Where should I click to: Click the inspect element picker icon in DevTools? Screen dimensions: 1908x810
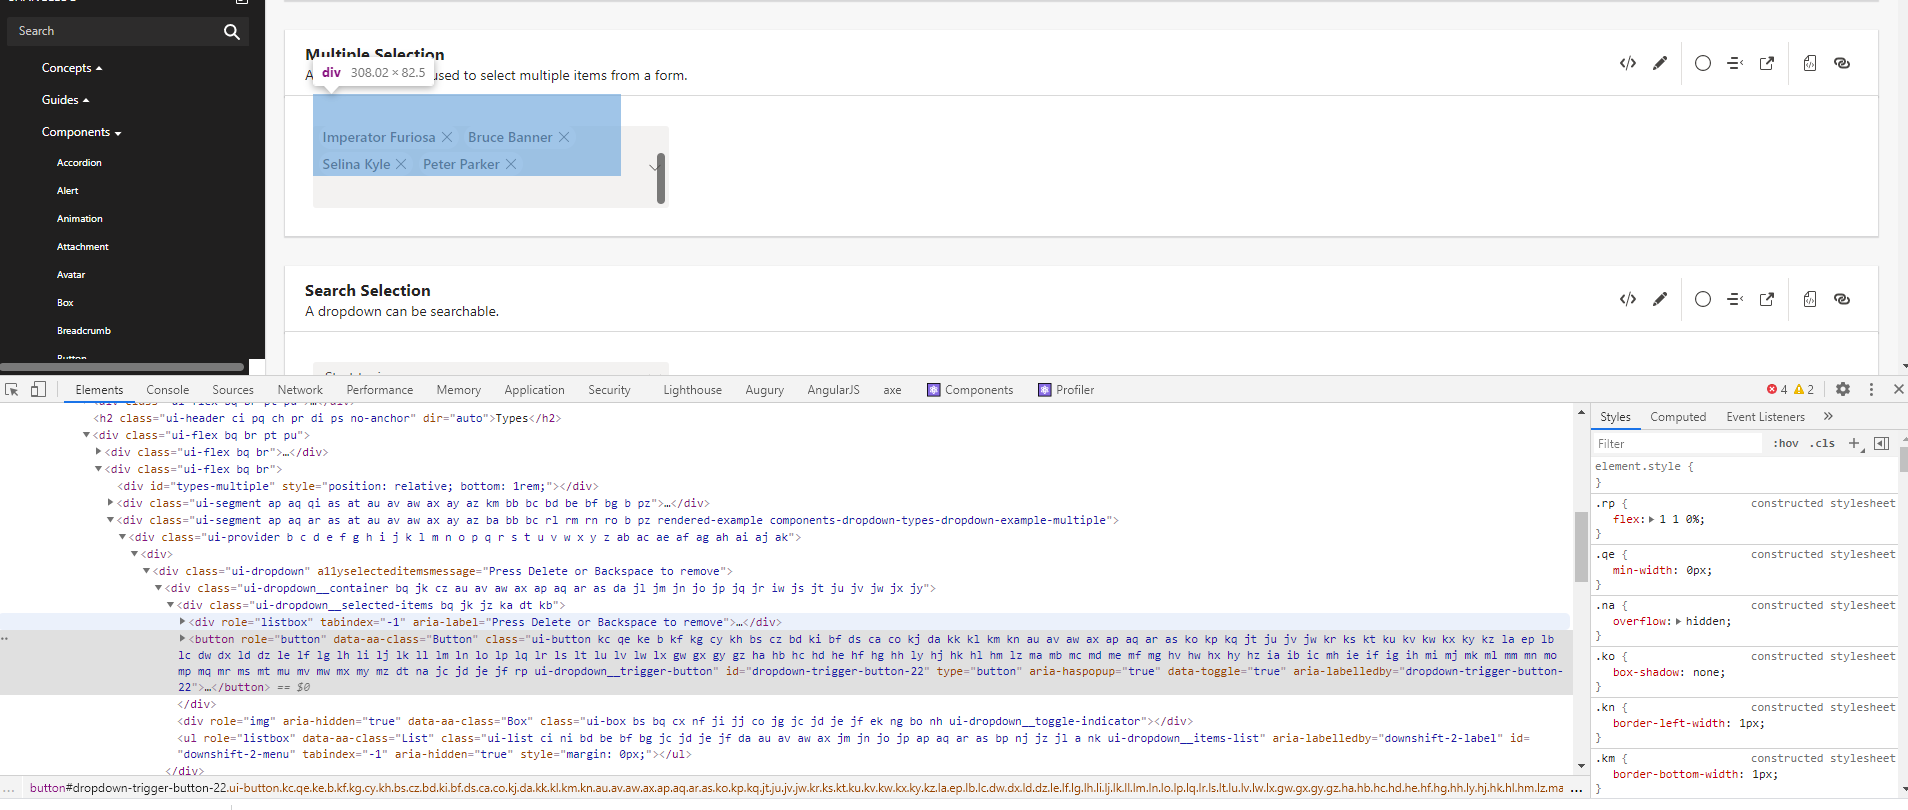click(x=12, y=390)
